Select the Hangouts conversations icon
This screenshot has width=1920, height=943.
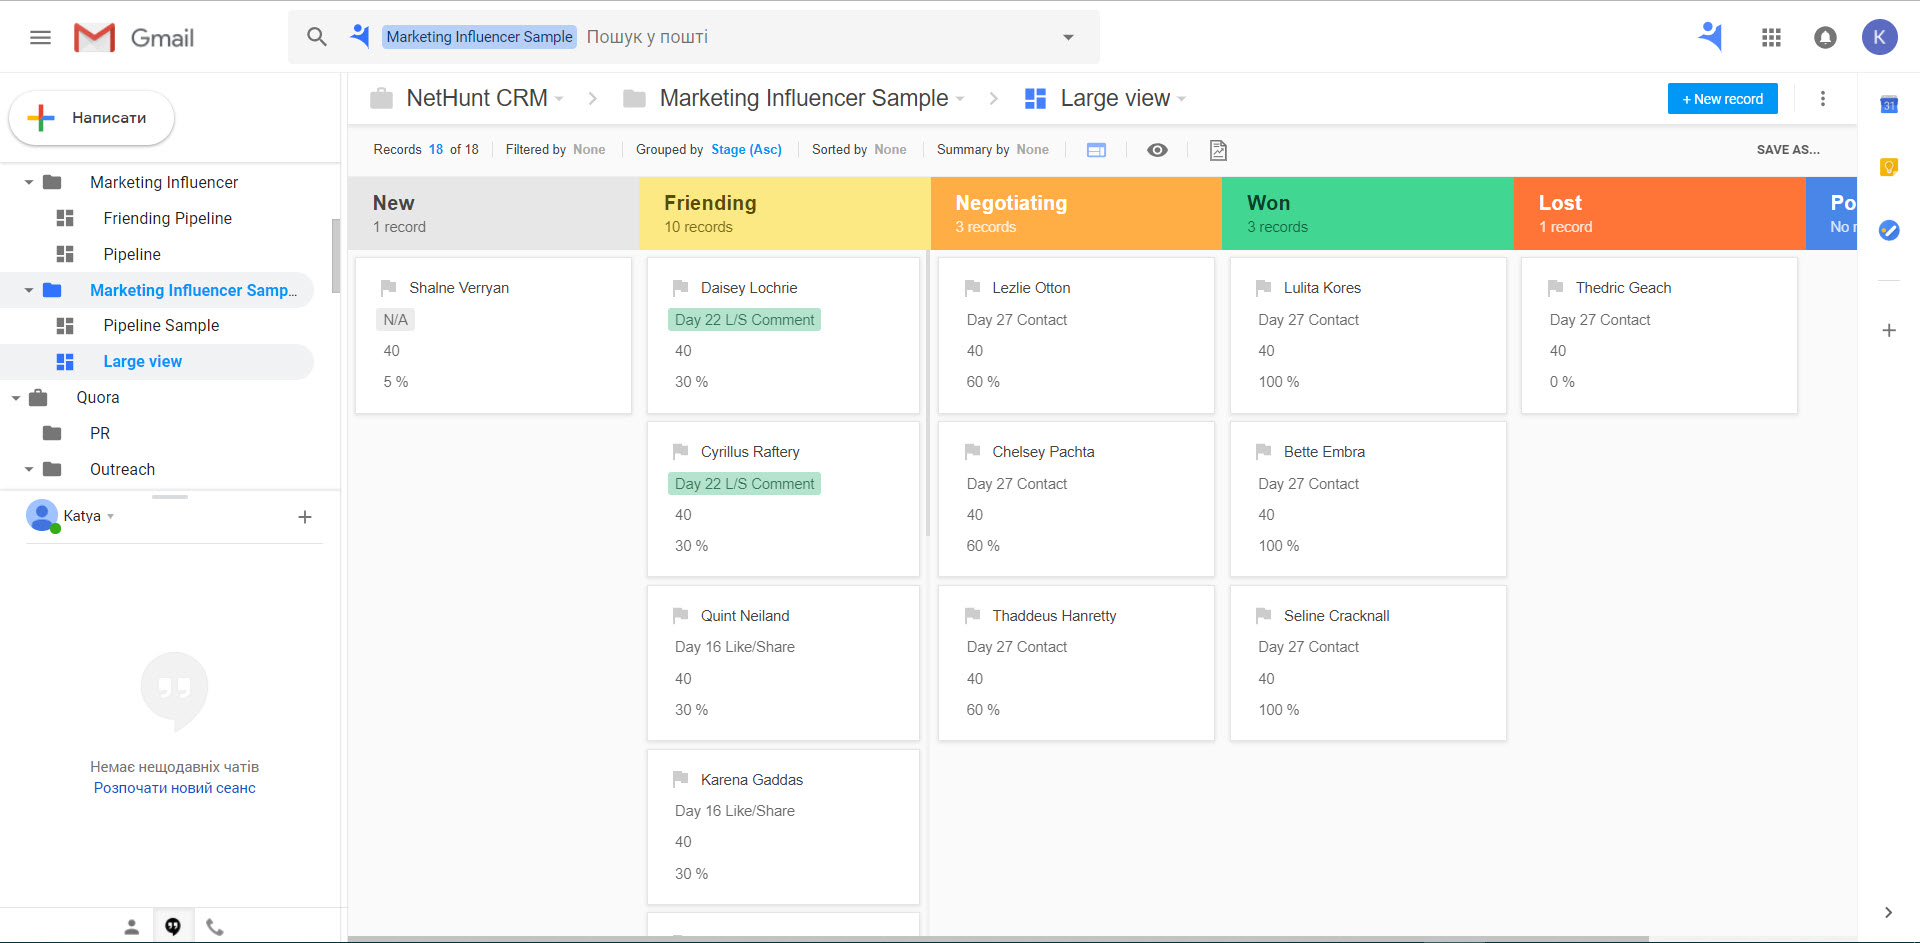173,926
